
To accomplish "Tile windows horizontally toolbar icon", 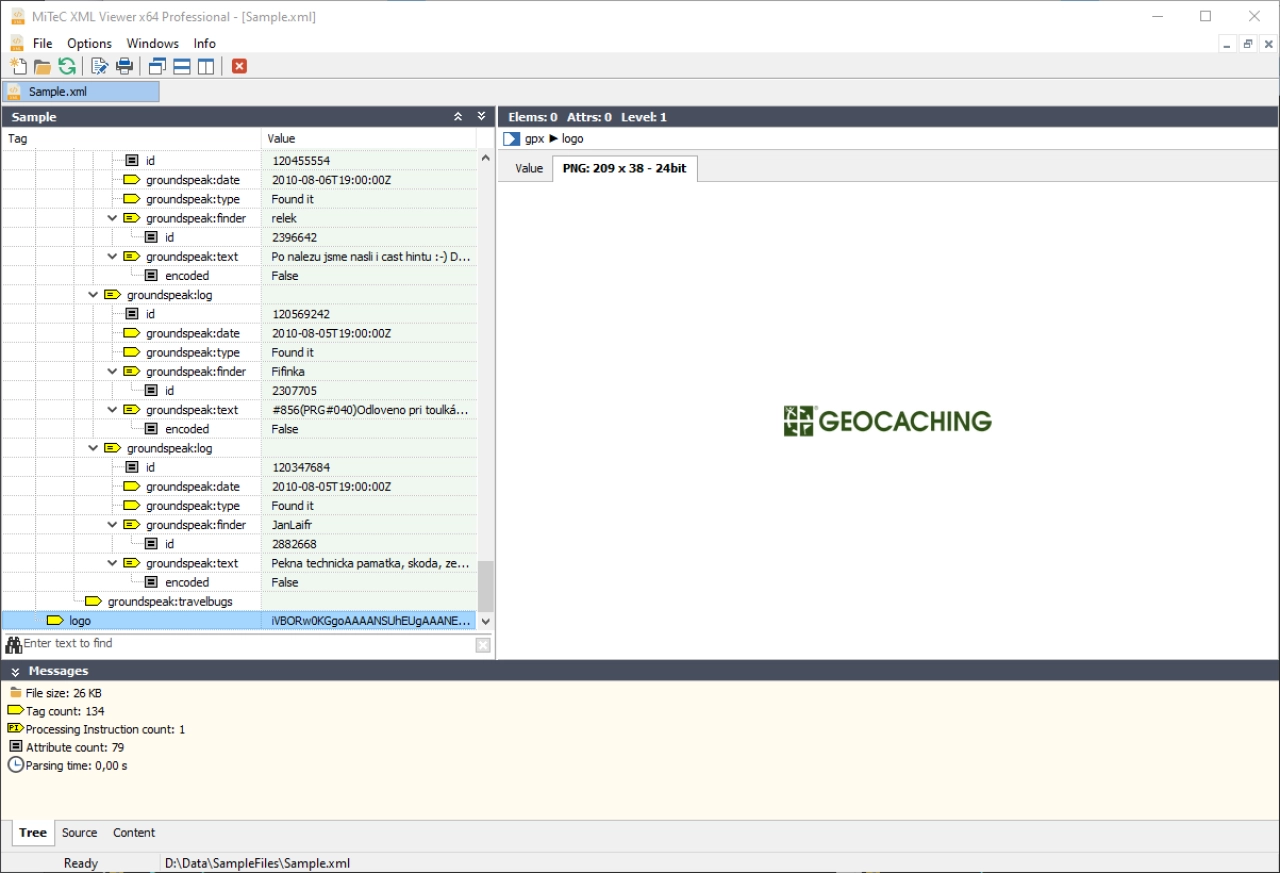I will pyautogui.click(x=182, y=66).
